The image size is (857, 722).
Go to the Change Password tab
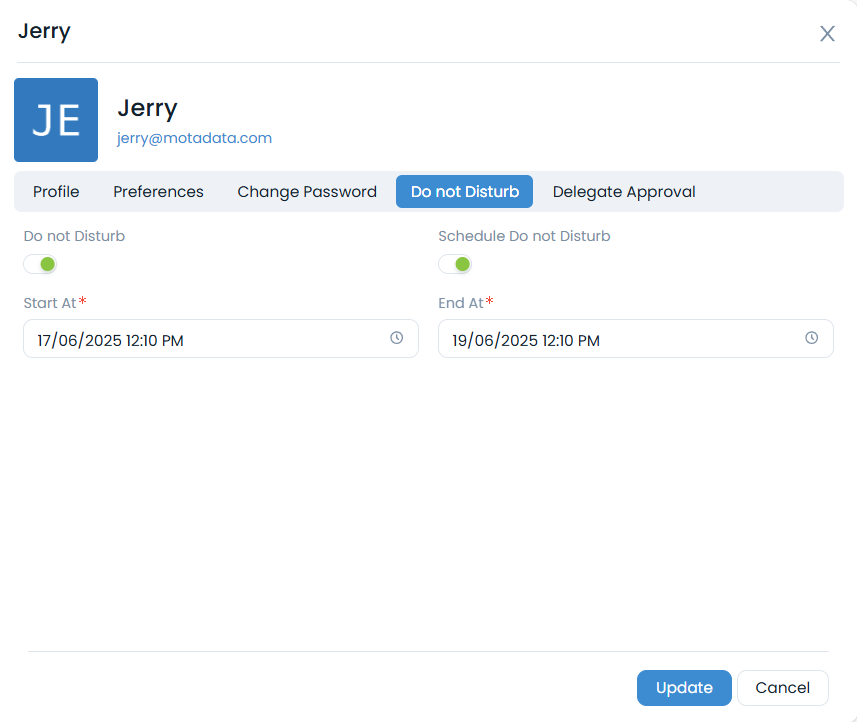(307, 192)
